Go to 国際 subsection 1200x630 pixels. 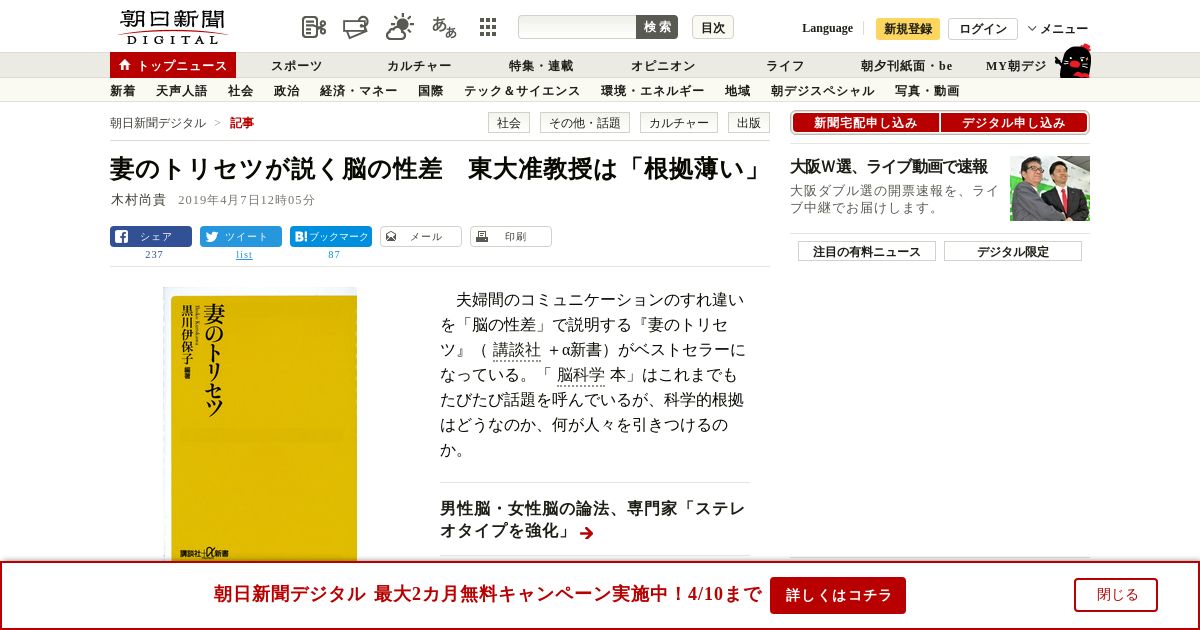point(431,91)
